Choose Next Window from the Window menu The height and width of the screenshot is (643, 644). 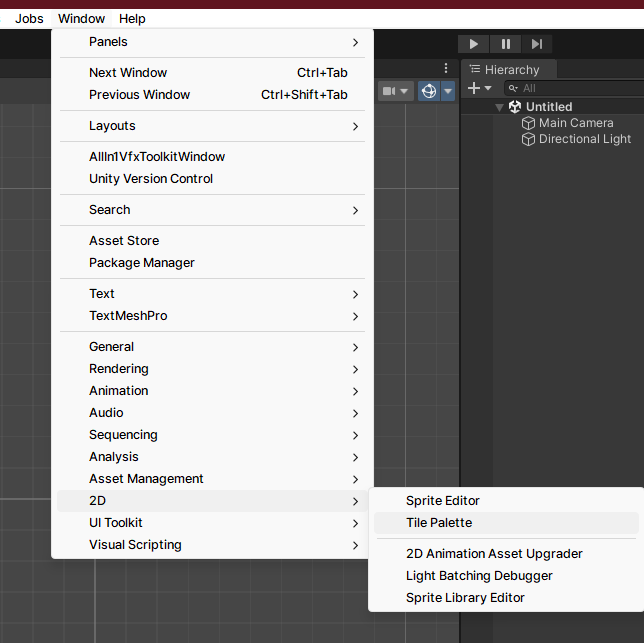(212, 73)
